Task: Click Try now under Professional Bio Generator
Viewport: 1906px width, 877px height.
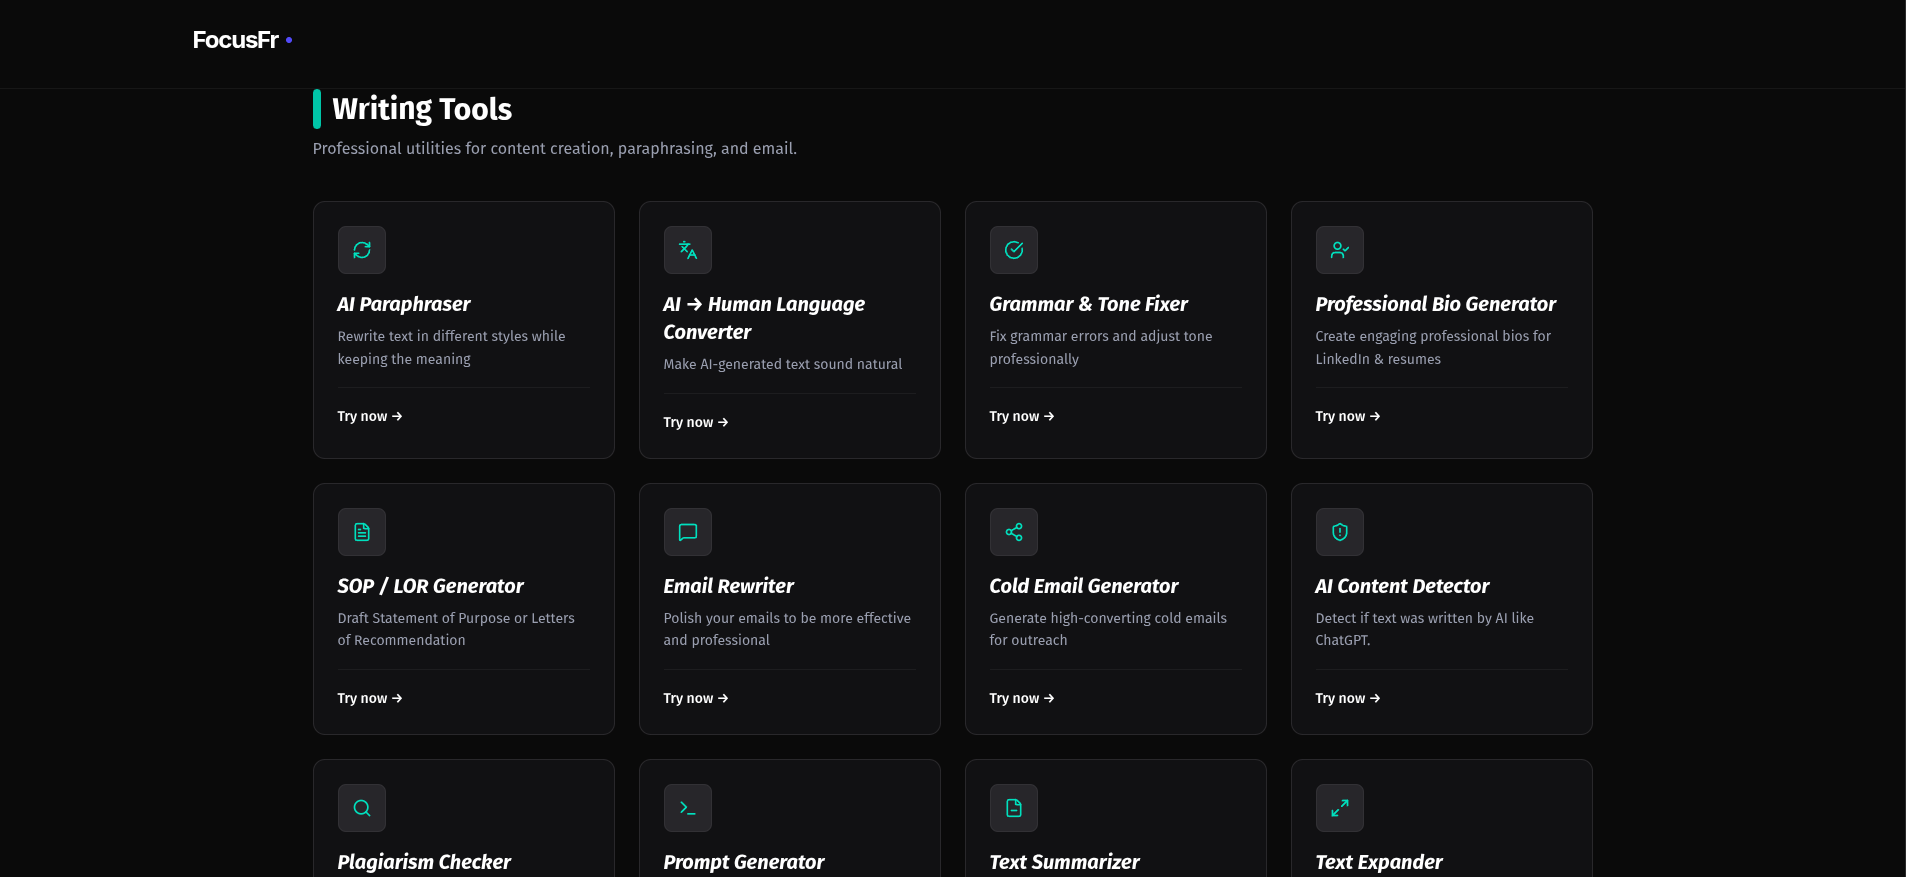Action: [1348, 416]
